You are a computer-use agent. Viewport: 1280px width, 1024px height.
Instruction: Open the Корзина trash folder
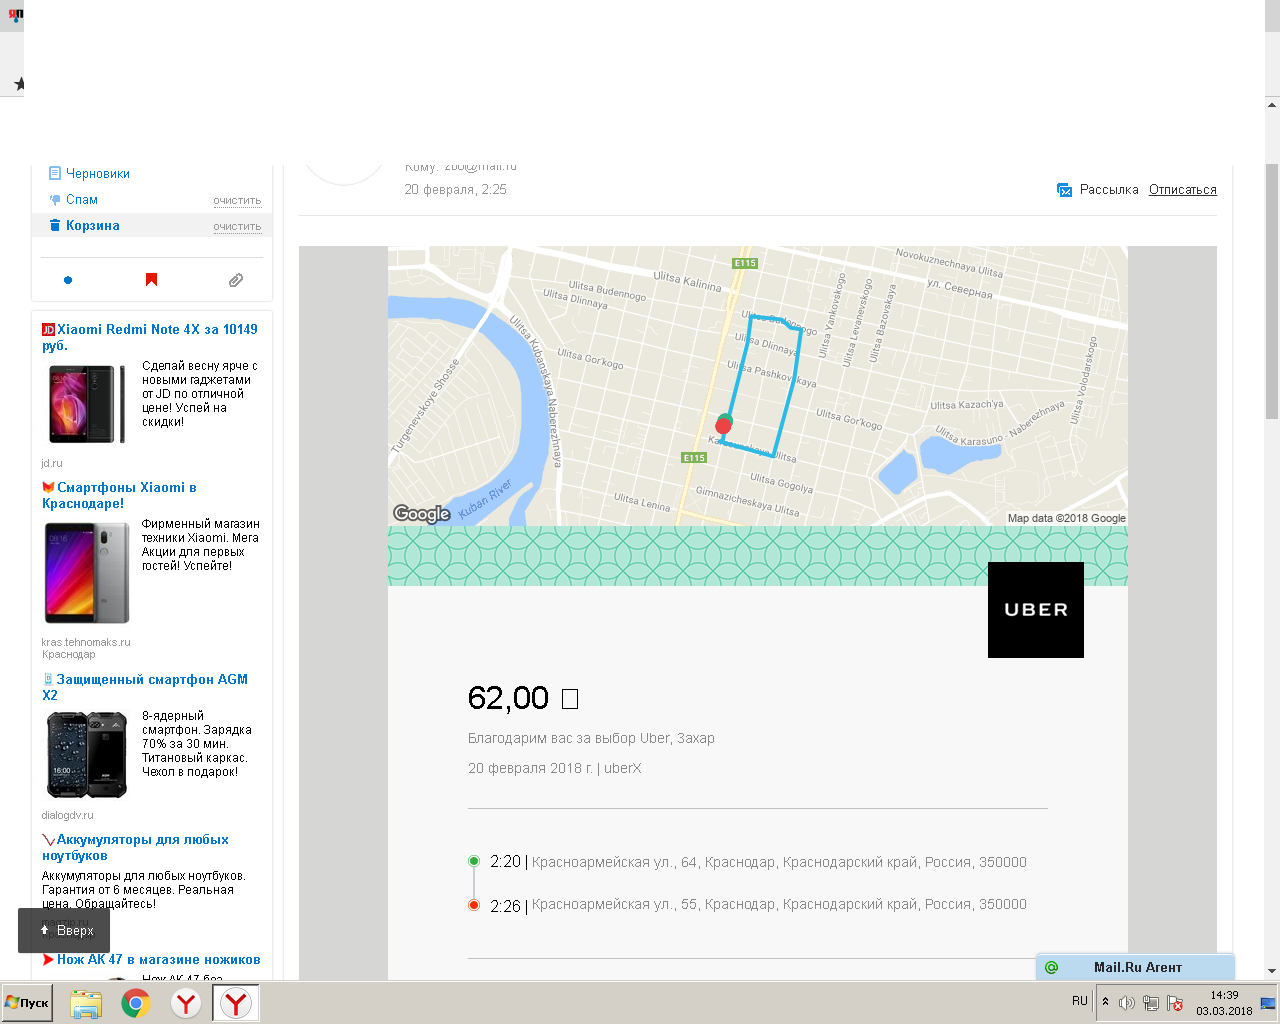[x=93, y=225]
